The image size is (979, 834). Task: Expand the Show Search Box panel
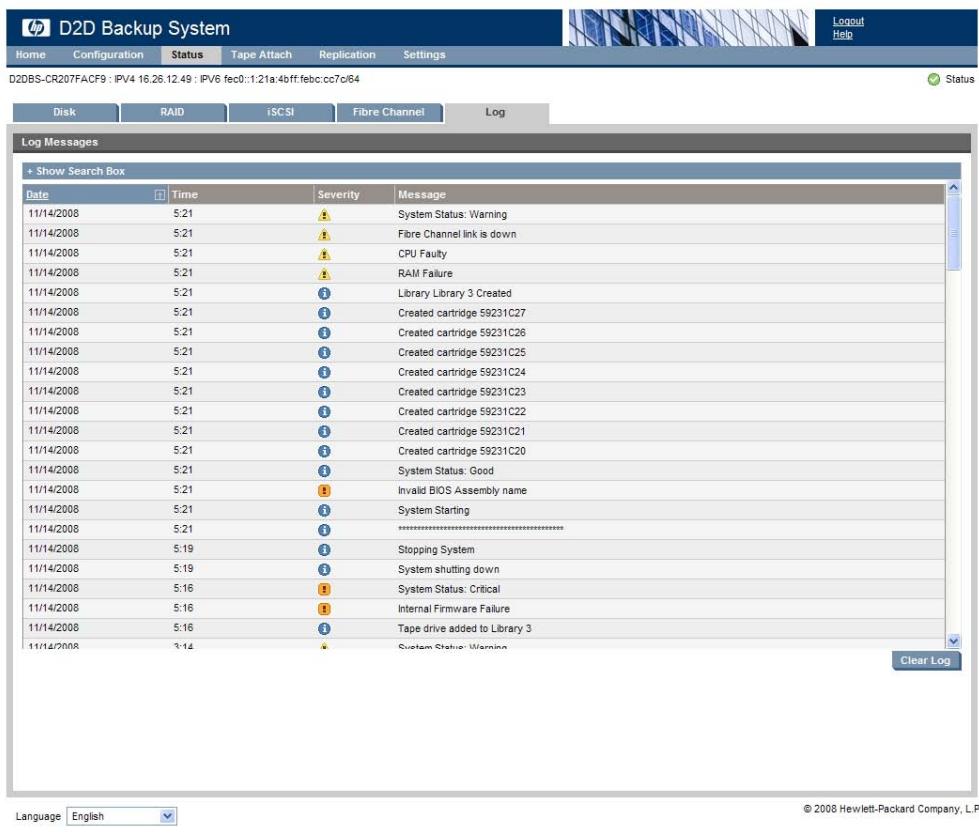click(491, 171)
